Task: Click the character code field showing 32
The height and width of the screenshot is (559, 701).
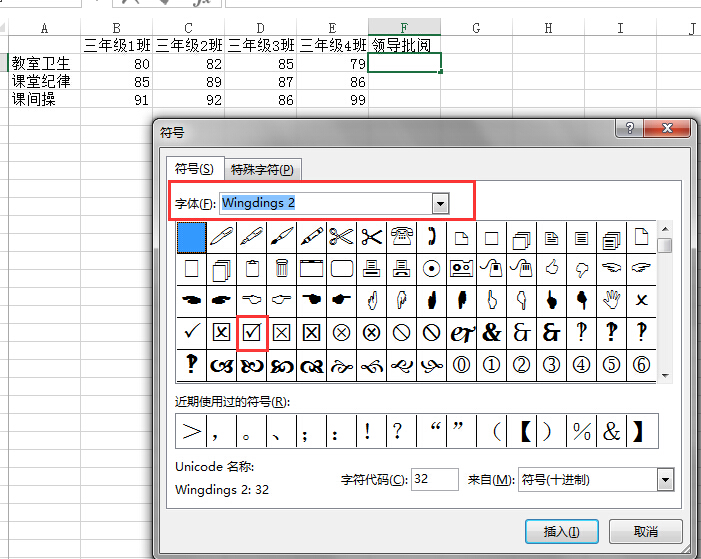Action: [x=435, y=479]
